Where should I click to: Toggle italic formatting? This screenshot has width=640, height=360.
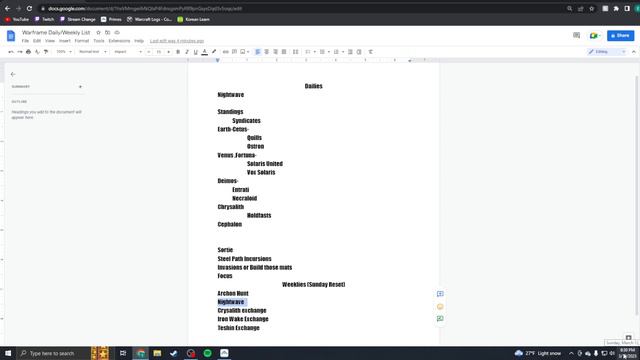click(x=187, y=52)
